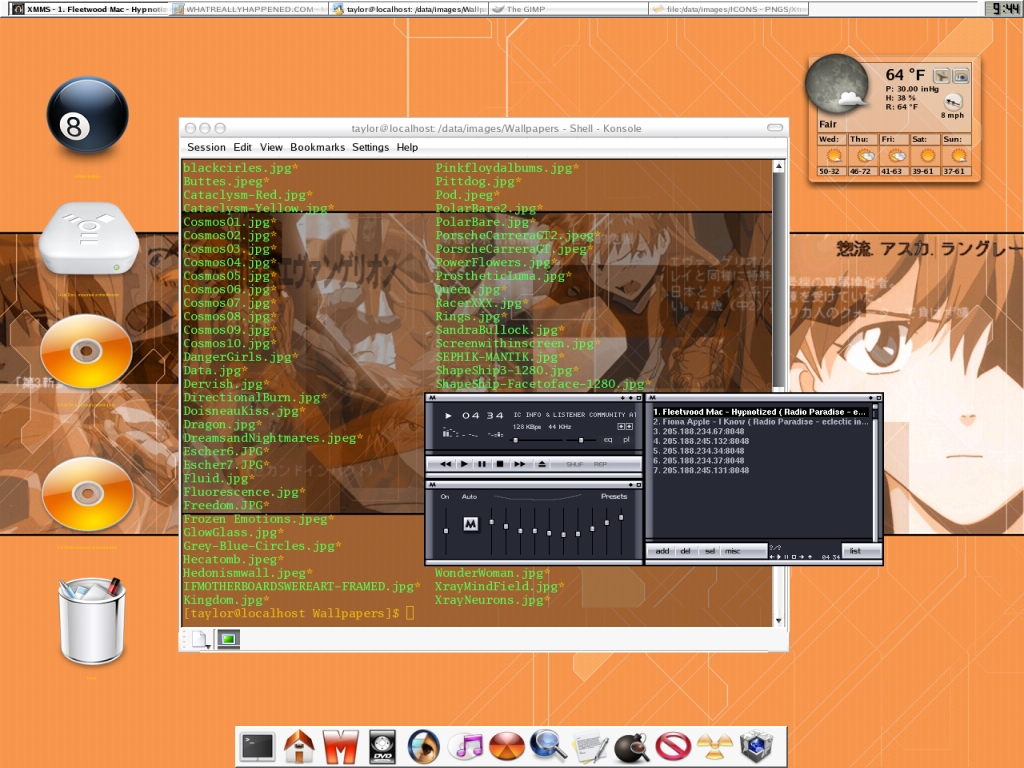Open the playlist sel menu

pos(709,551)
